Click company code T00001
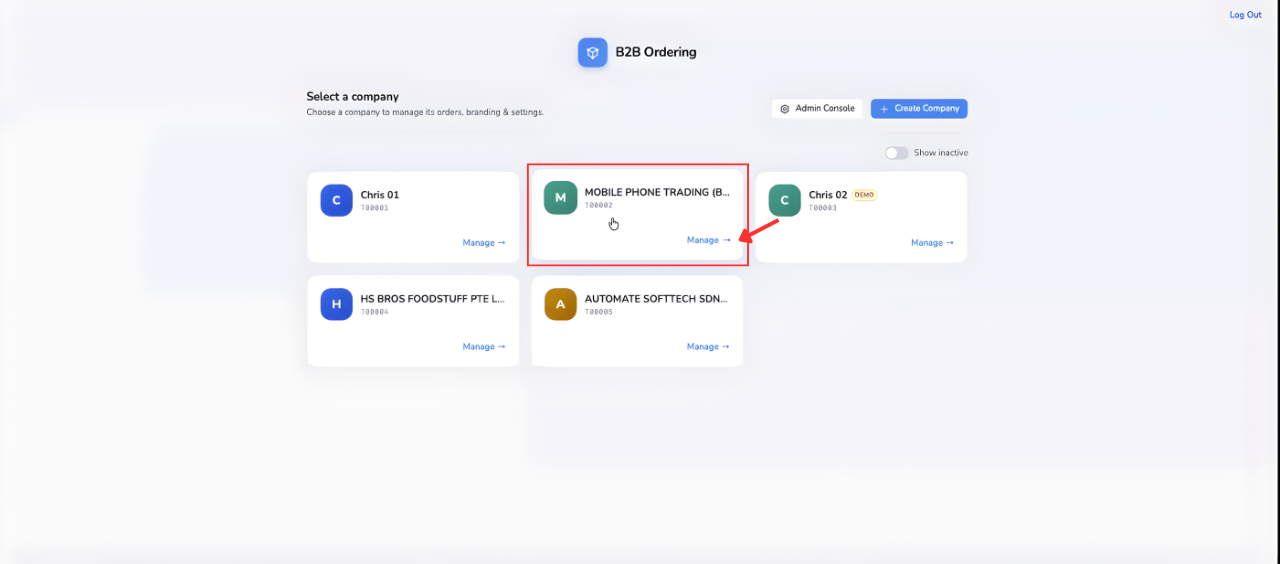This screenshot has width=1280, height=564. pos(374,208)
